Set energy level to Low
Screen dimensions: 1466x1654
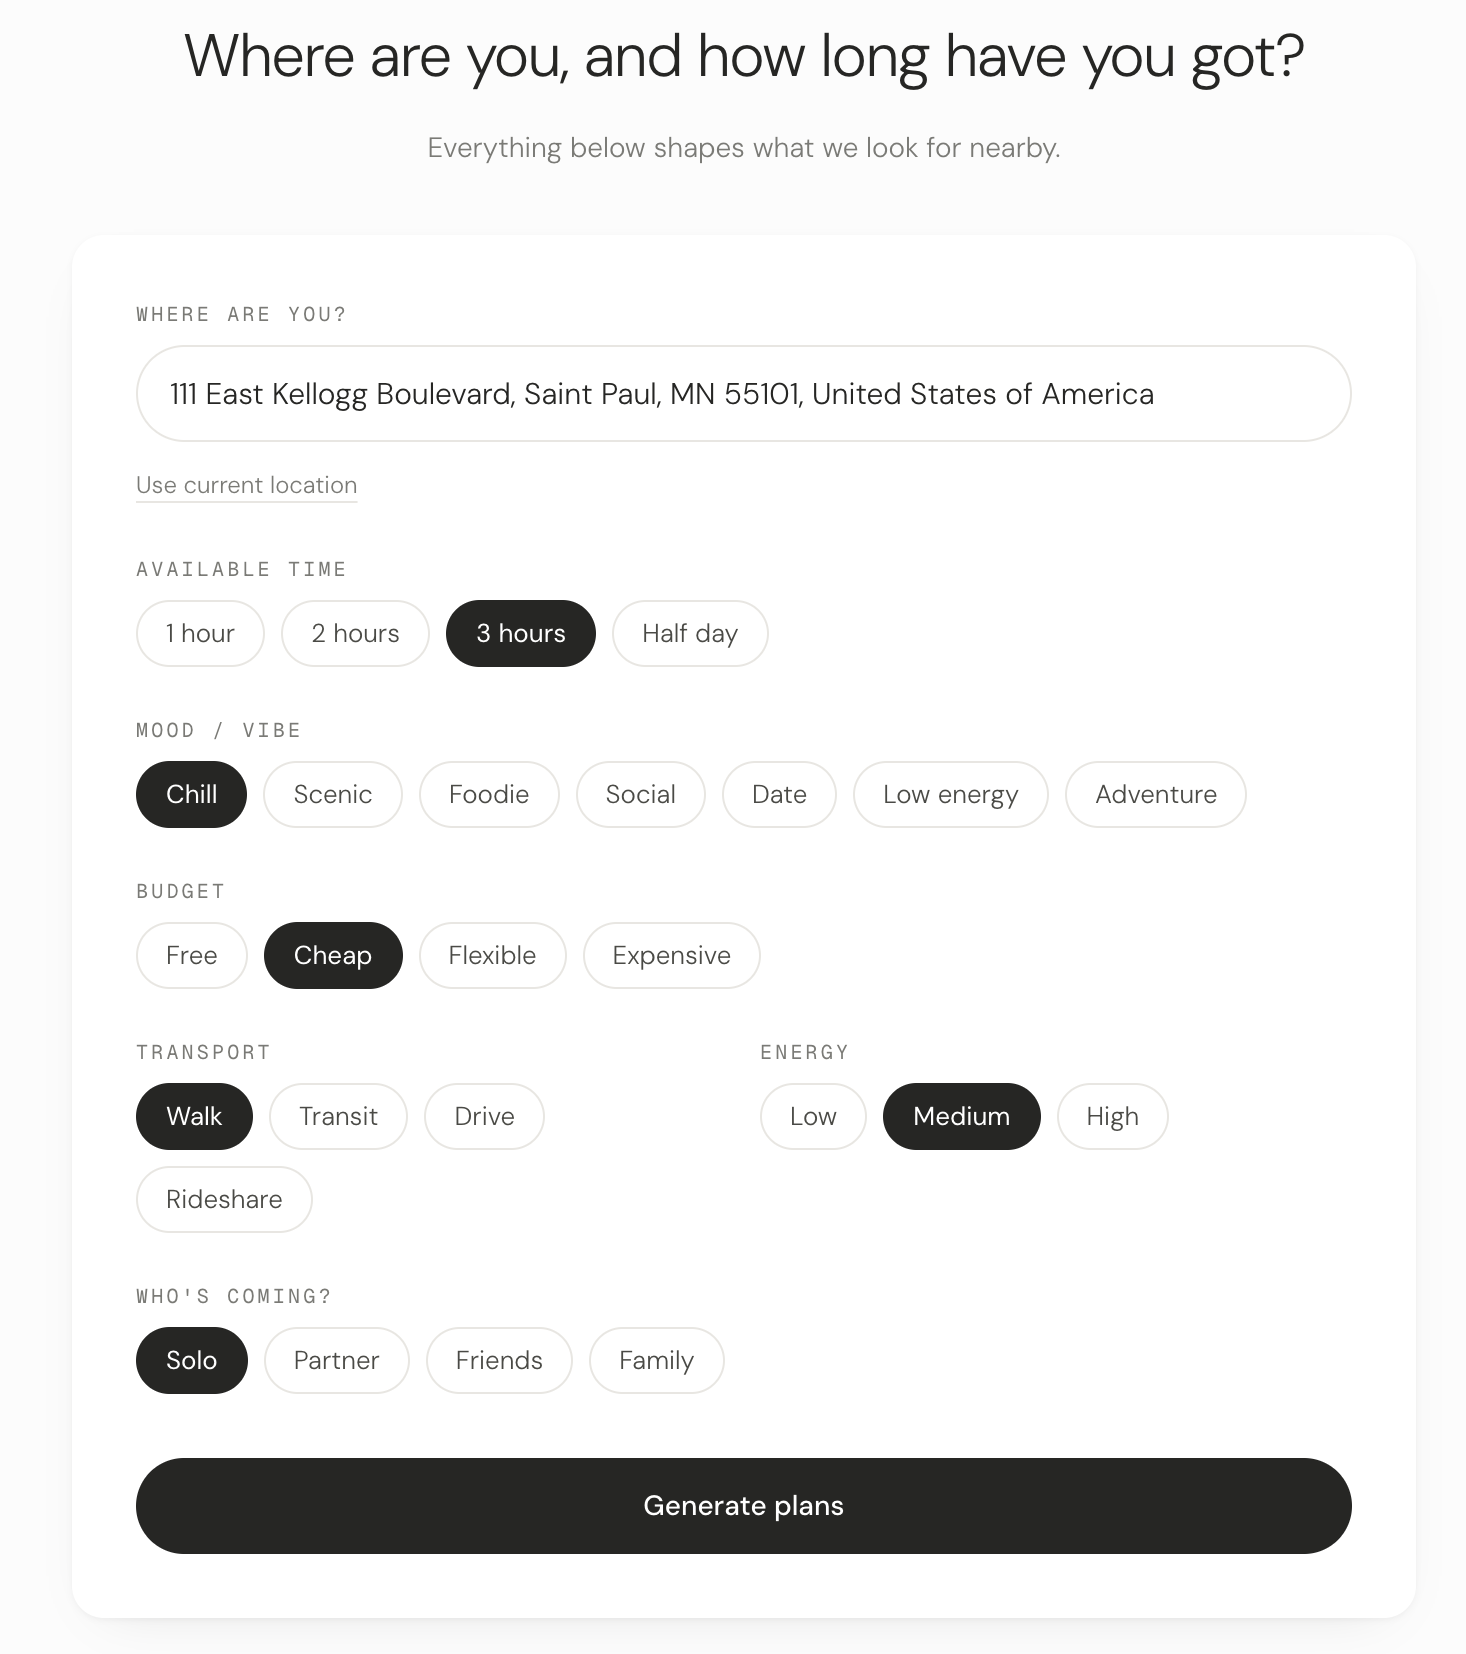click(x=813, y=1116)
